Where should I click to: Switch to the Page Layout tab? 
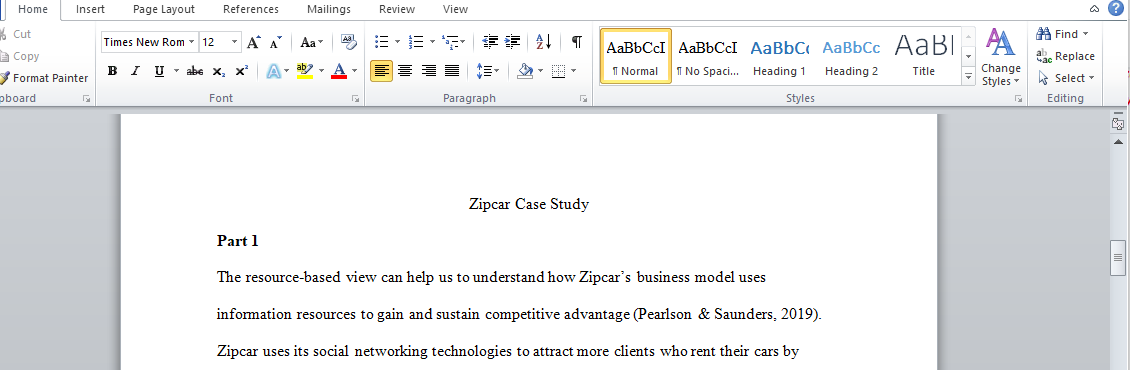(164, 9)
